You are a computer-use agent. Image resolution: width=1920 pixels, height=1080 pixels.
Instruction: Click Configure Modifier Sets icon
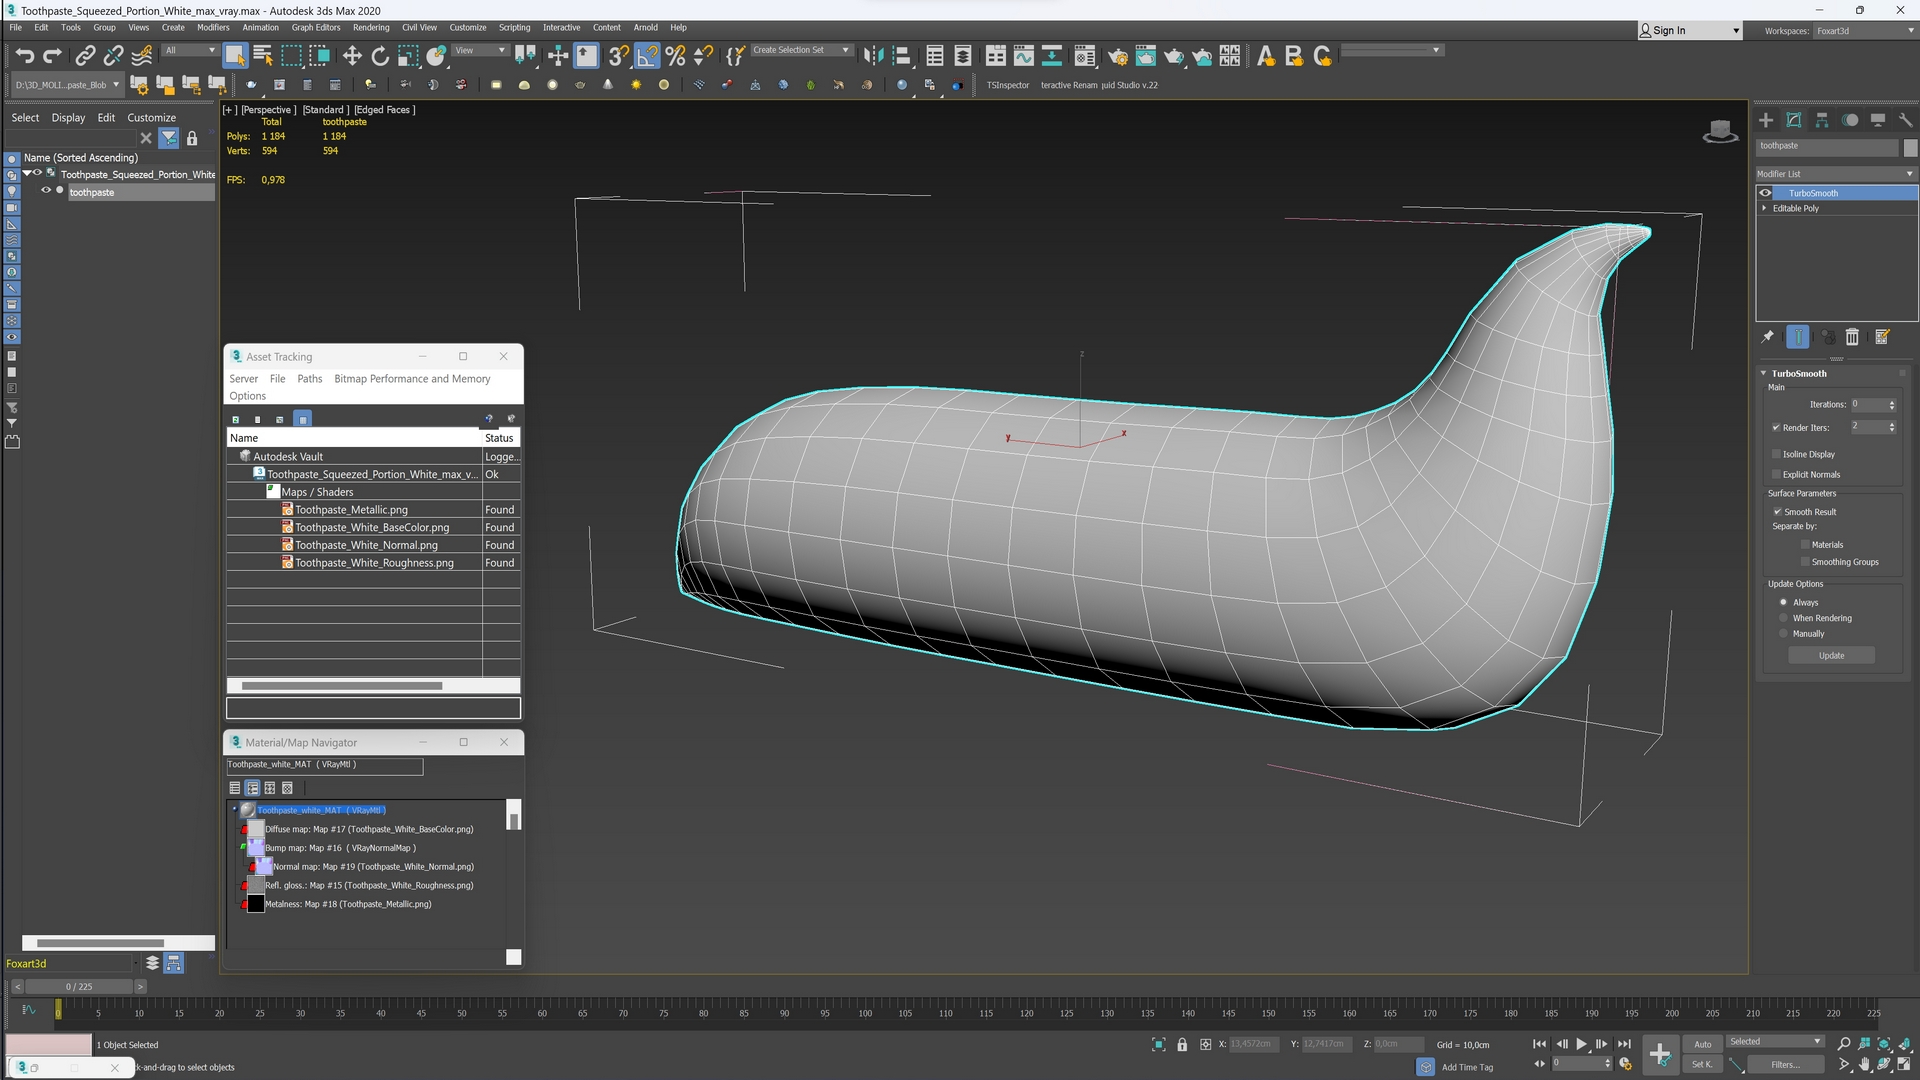pos(1882,337)
